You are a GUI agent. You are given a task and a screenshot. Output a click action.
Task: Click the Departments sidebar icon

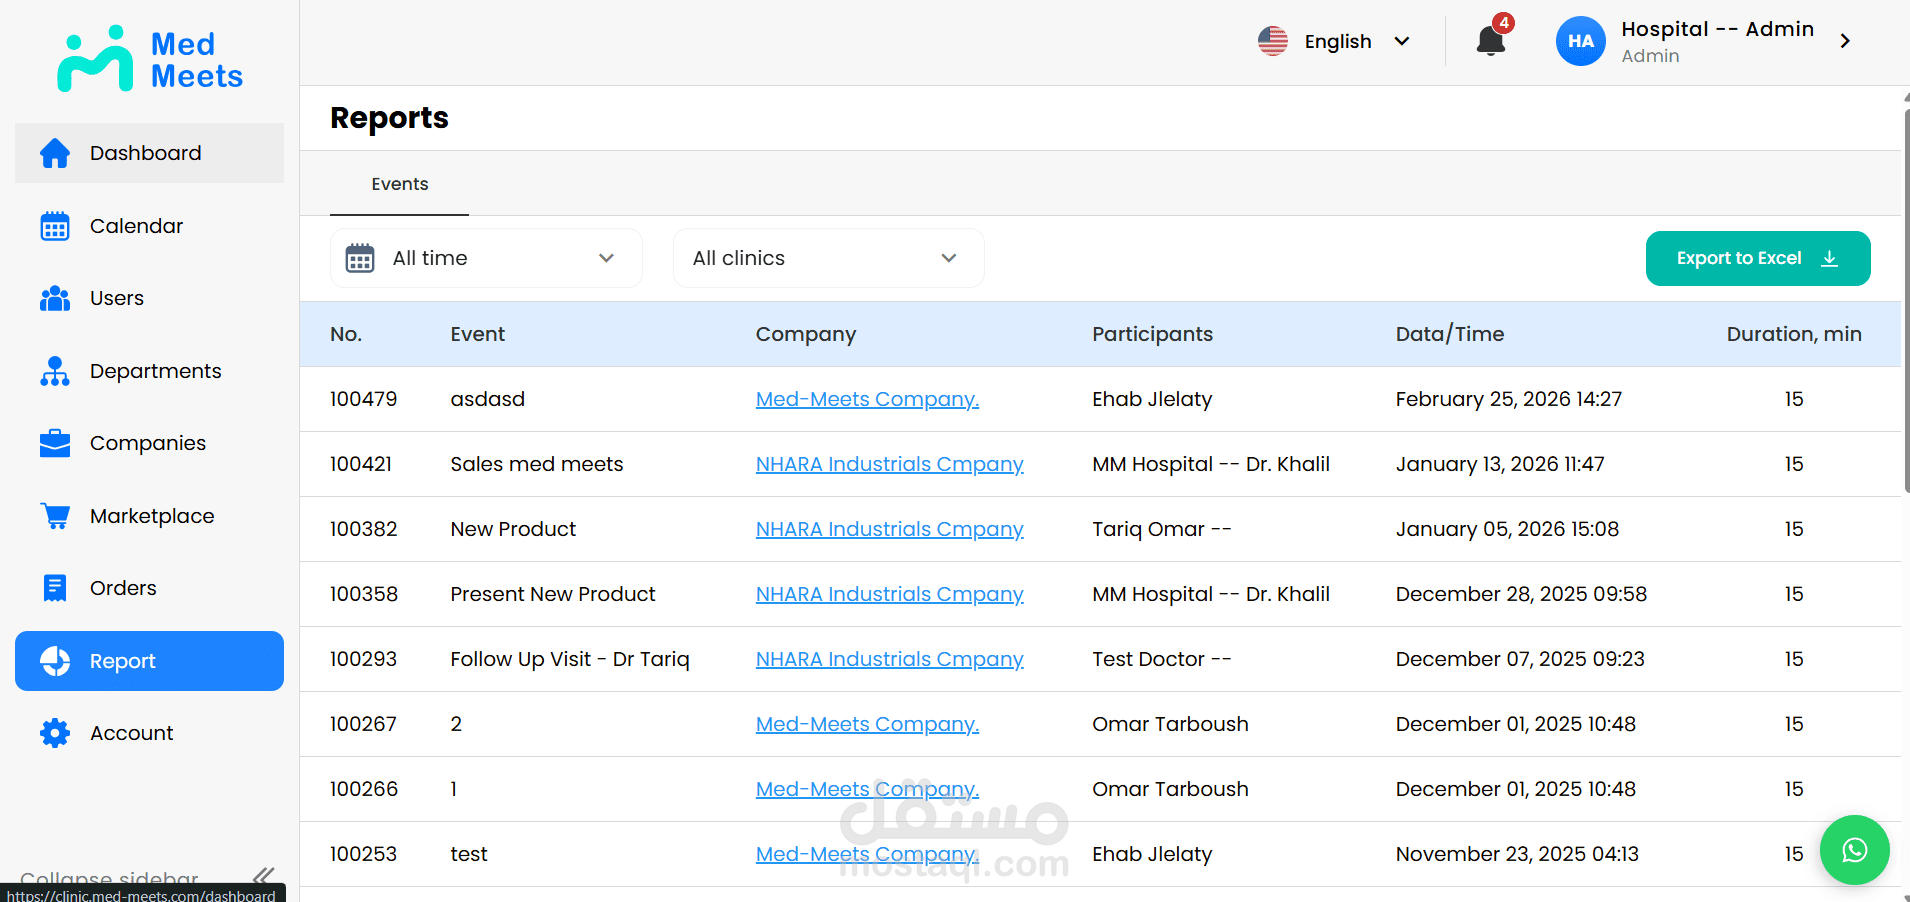pos(55,371)
